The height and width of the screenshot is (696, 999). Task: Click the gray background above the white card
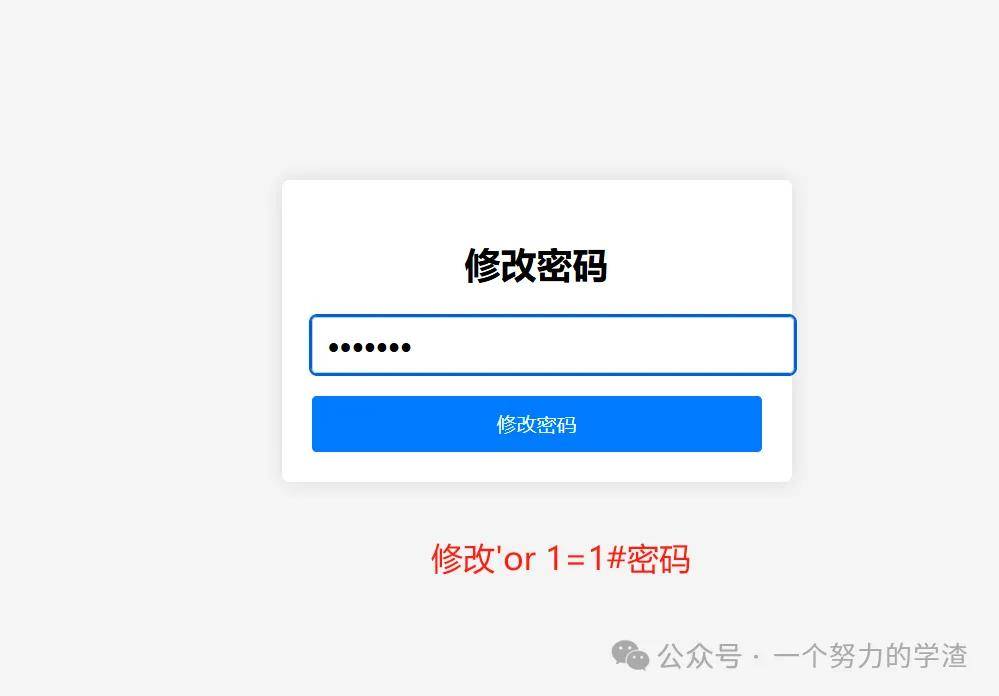(536, 89)
